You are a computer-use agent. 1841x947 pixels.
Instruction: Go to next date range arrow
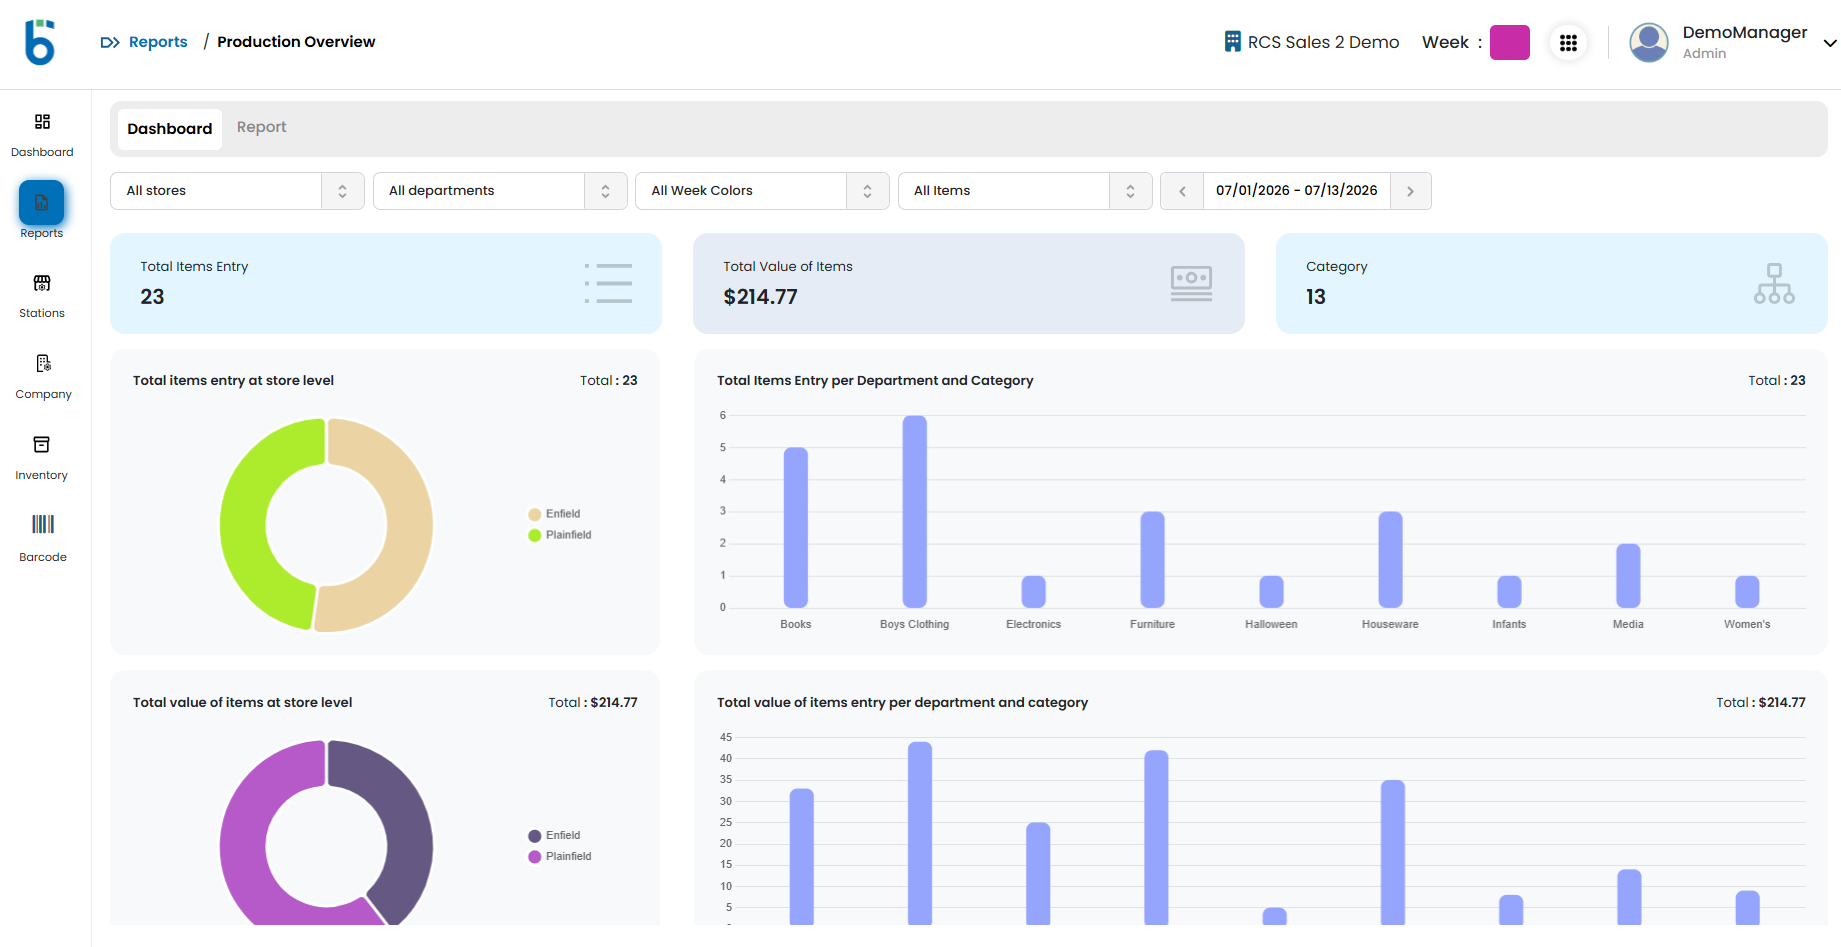point(1410,191)
